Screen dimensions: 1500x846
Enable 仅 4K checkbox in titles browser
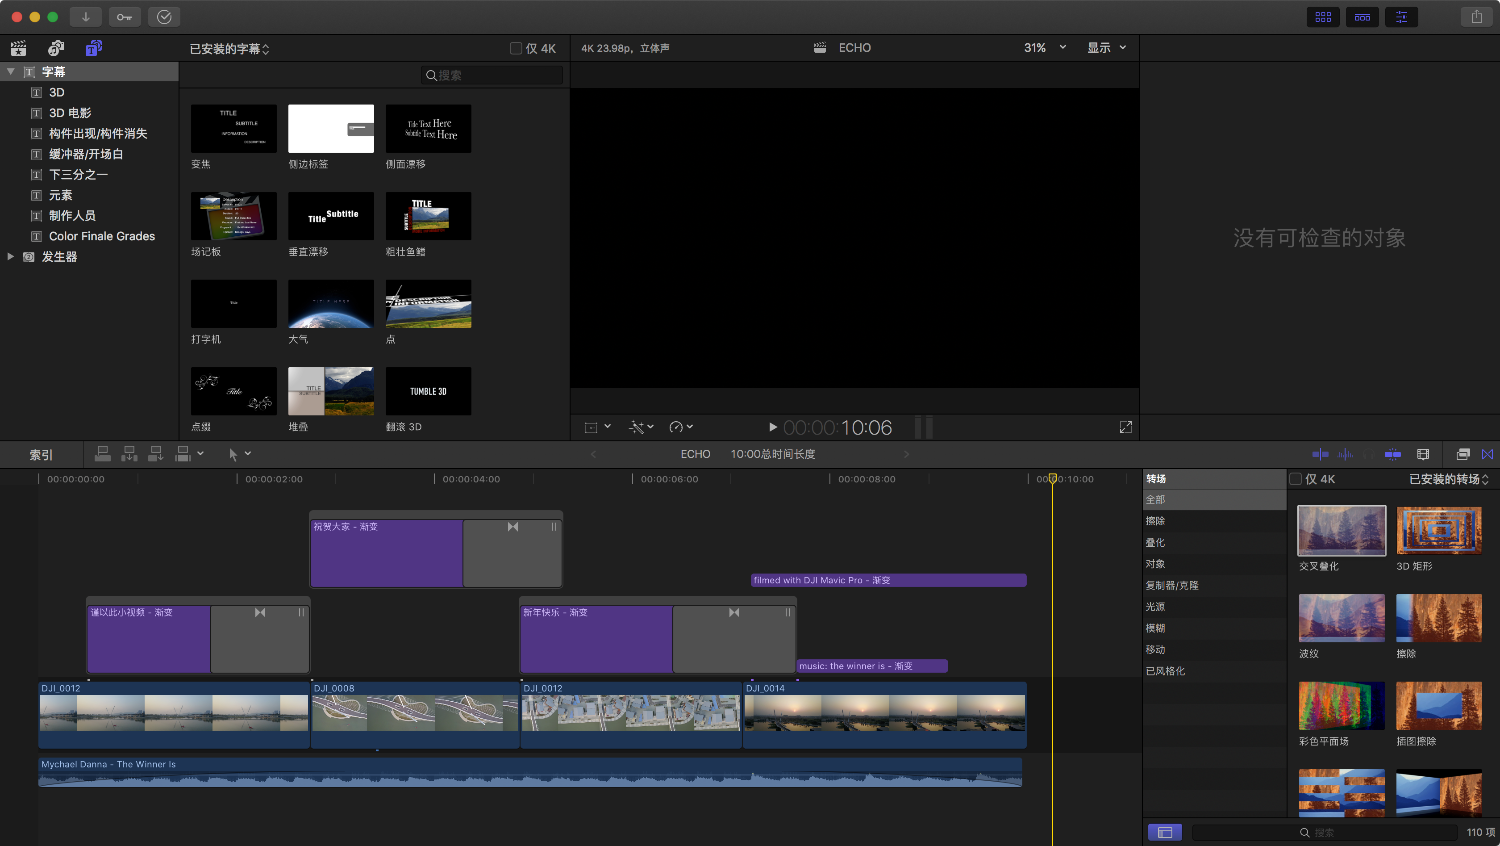click(x=516, y=48)
